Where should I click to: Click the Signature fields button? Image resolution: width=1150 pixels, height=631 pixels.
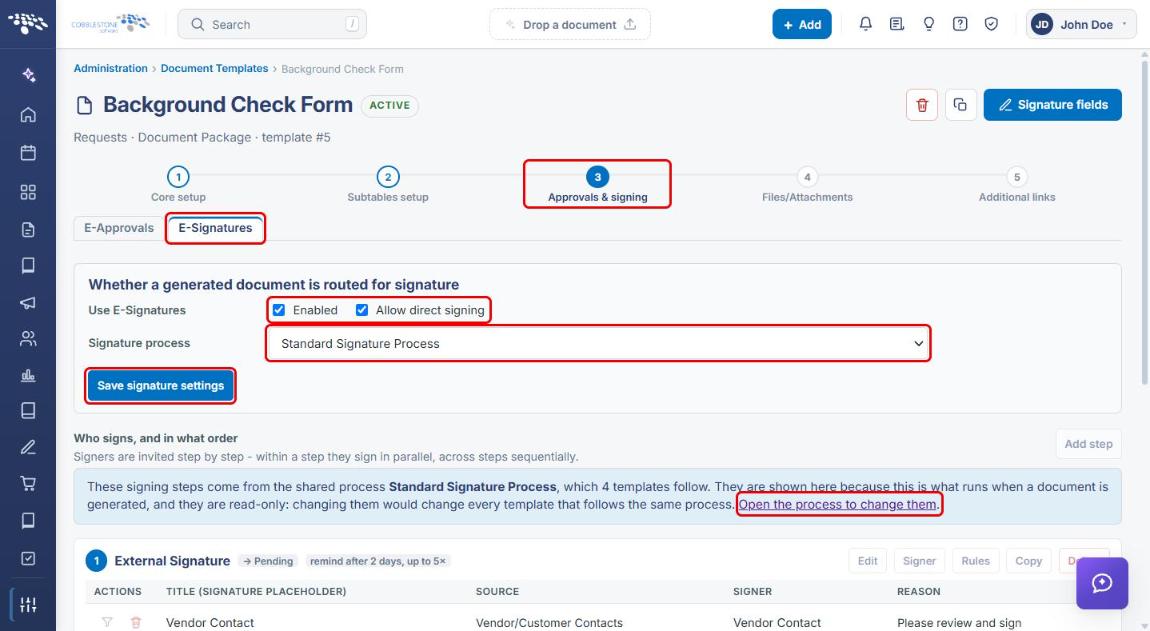[1052, 105]
